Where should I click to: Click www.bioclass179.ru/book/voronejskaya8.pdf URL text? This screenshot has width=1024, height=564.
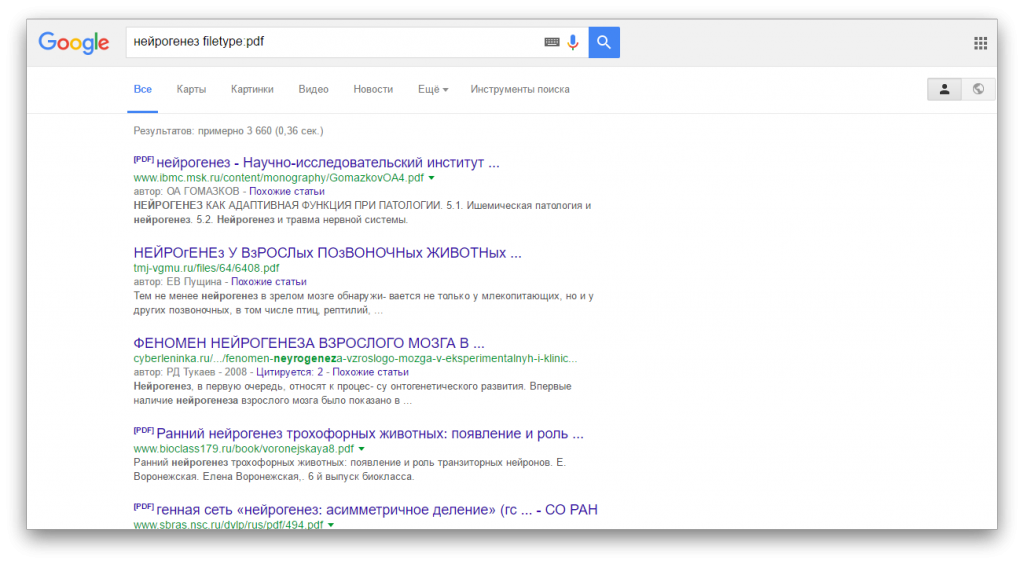coord(244,448)
